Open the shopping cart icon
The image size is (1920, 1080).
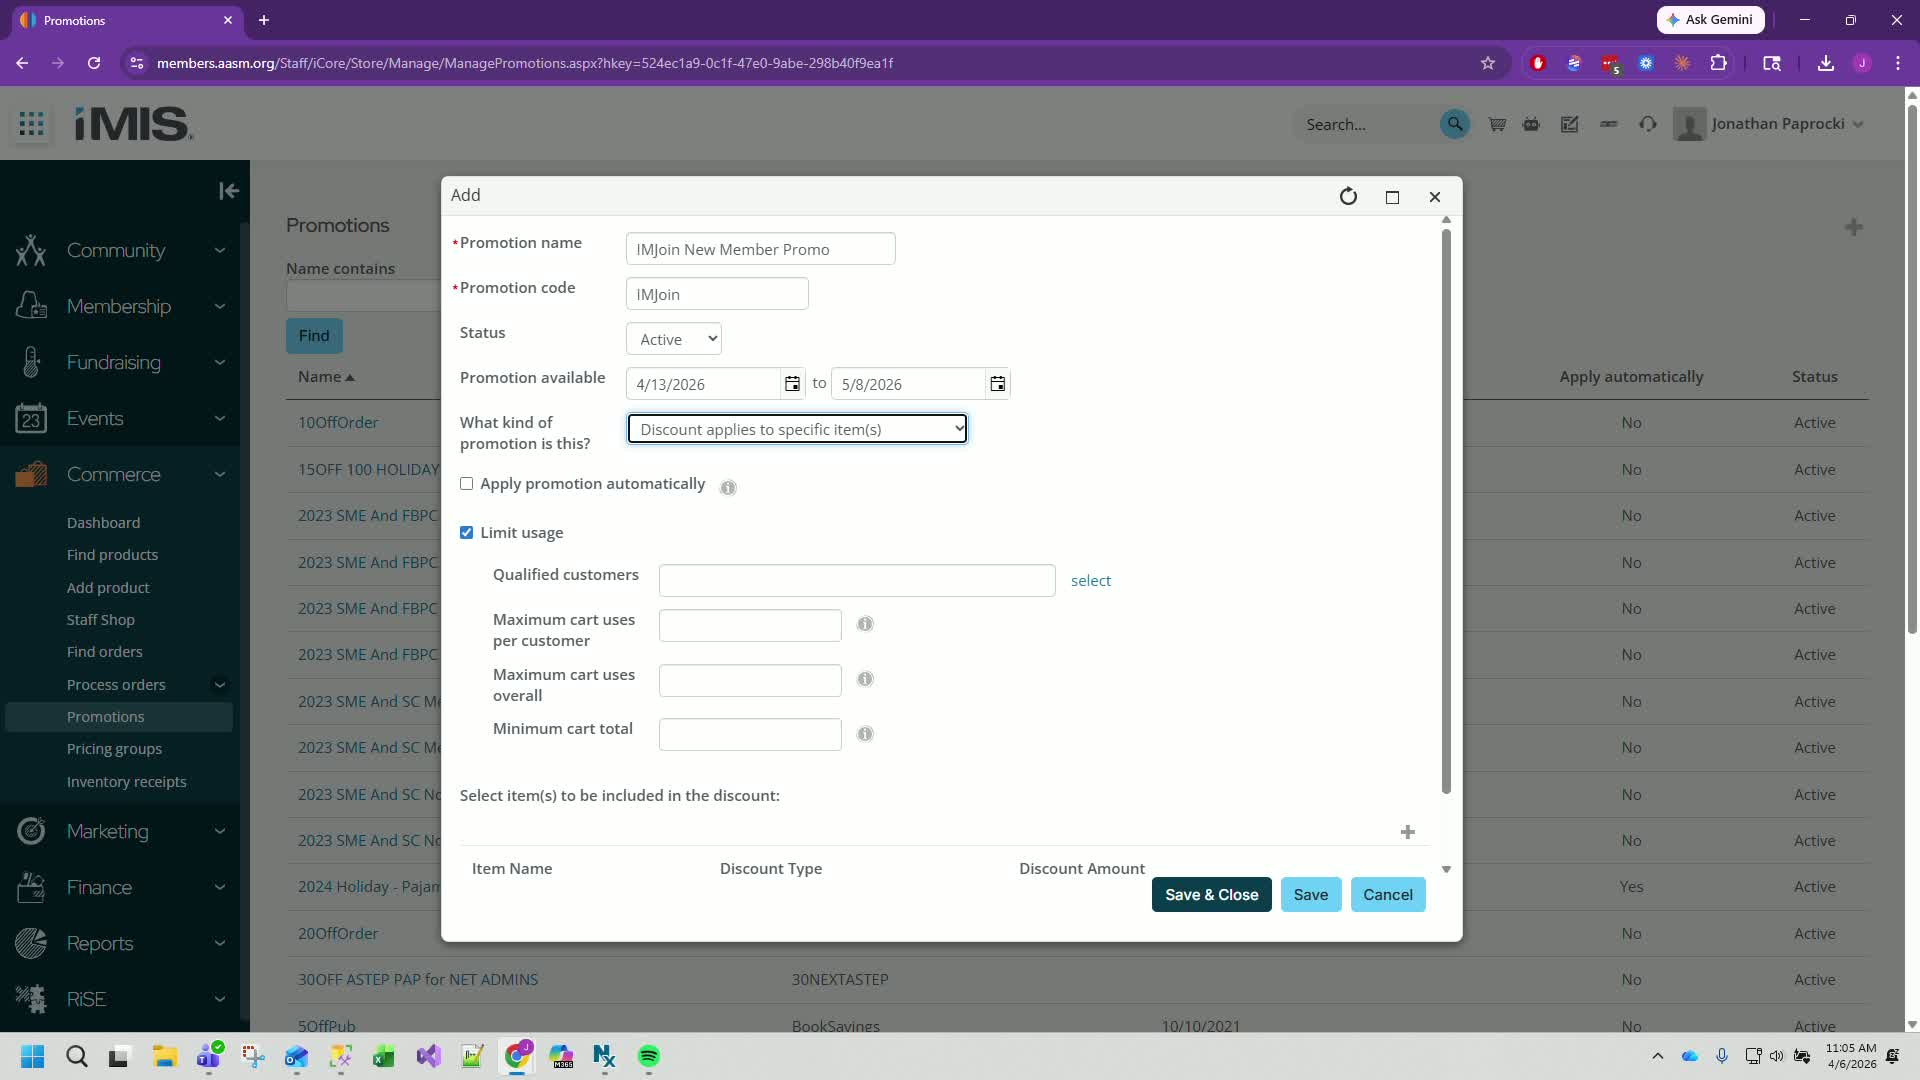1497,124
